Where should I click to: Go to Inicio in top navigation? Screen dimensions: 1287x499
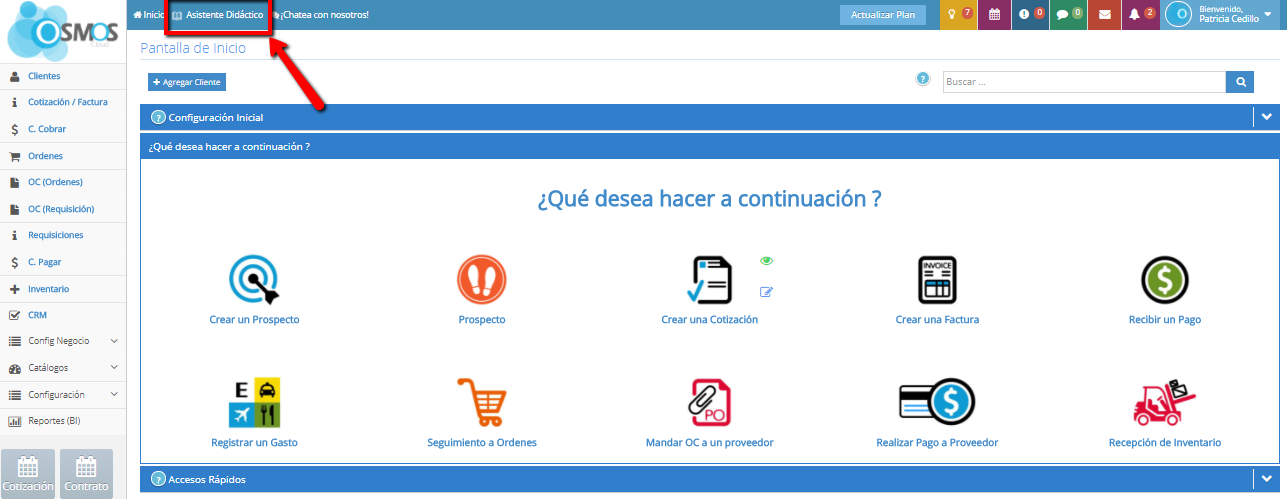[x=148, y=15]
